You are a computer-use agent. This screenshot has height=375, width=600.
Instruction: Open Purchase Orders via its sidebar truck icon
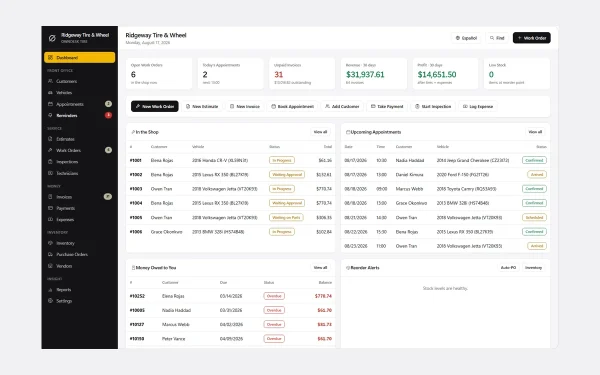(50, 254)
